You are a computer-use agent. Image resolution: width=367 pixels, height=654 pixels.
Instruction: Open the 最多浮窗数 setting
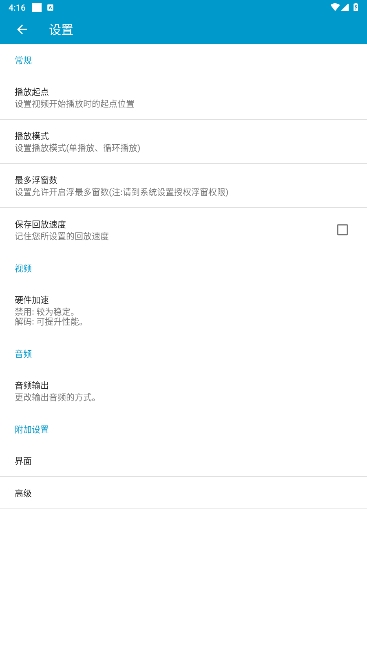184,186
